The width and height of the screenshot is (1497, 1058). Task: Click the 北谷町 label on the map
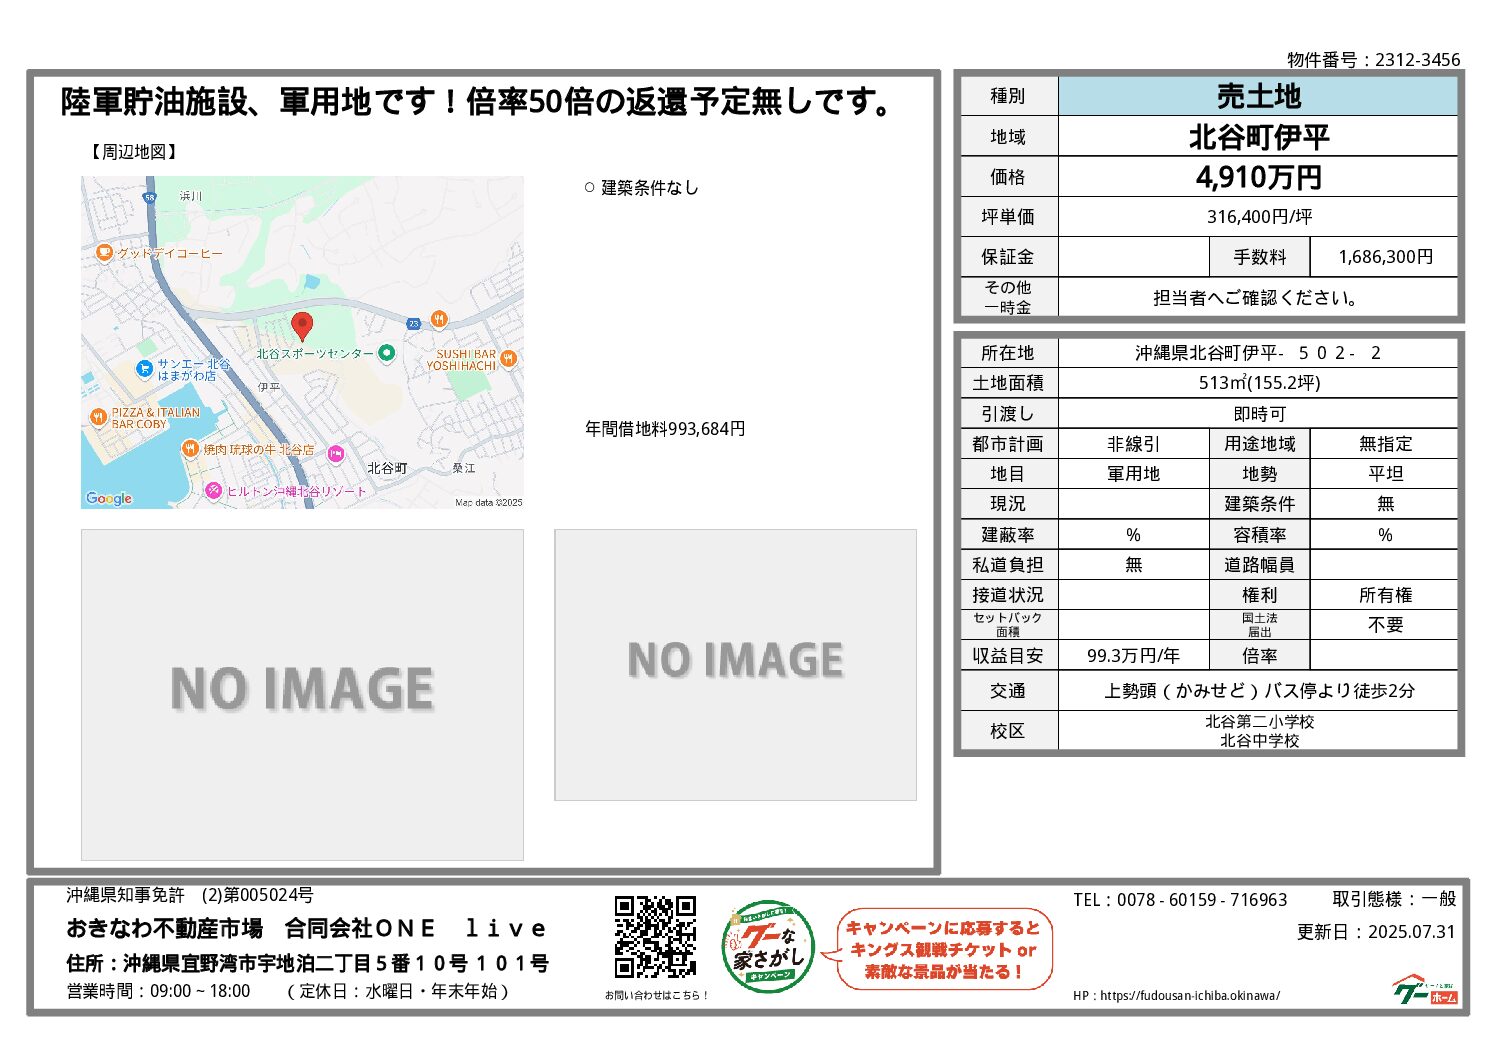pyautogui.click(x=387, y=468)
